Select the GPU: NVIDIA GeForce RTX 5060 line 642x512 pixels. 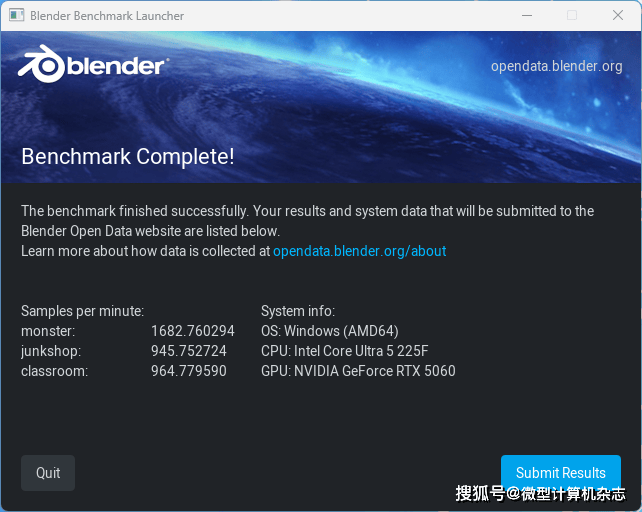click(358, 371)
